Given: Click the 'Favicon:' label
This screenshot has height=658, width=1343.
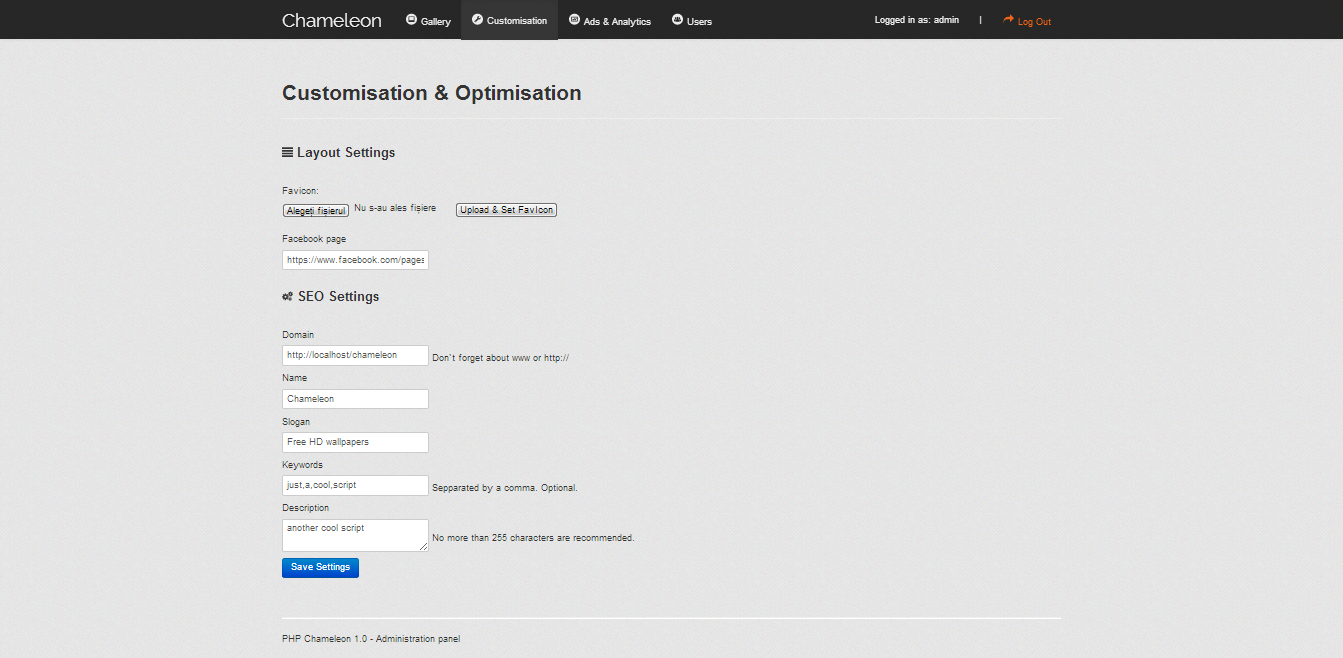Looking at the screenshot, I should click(x=300, y=190).
